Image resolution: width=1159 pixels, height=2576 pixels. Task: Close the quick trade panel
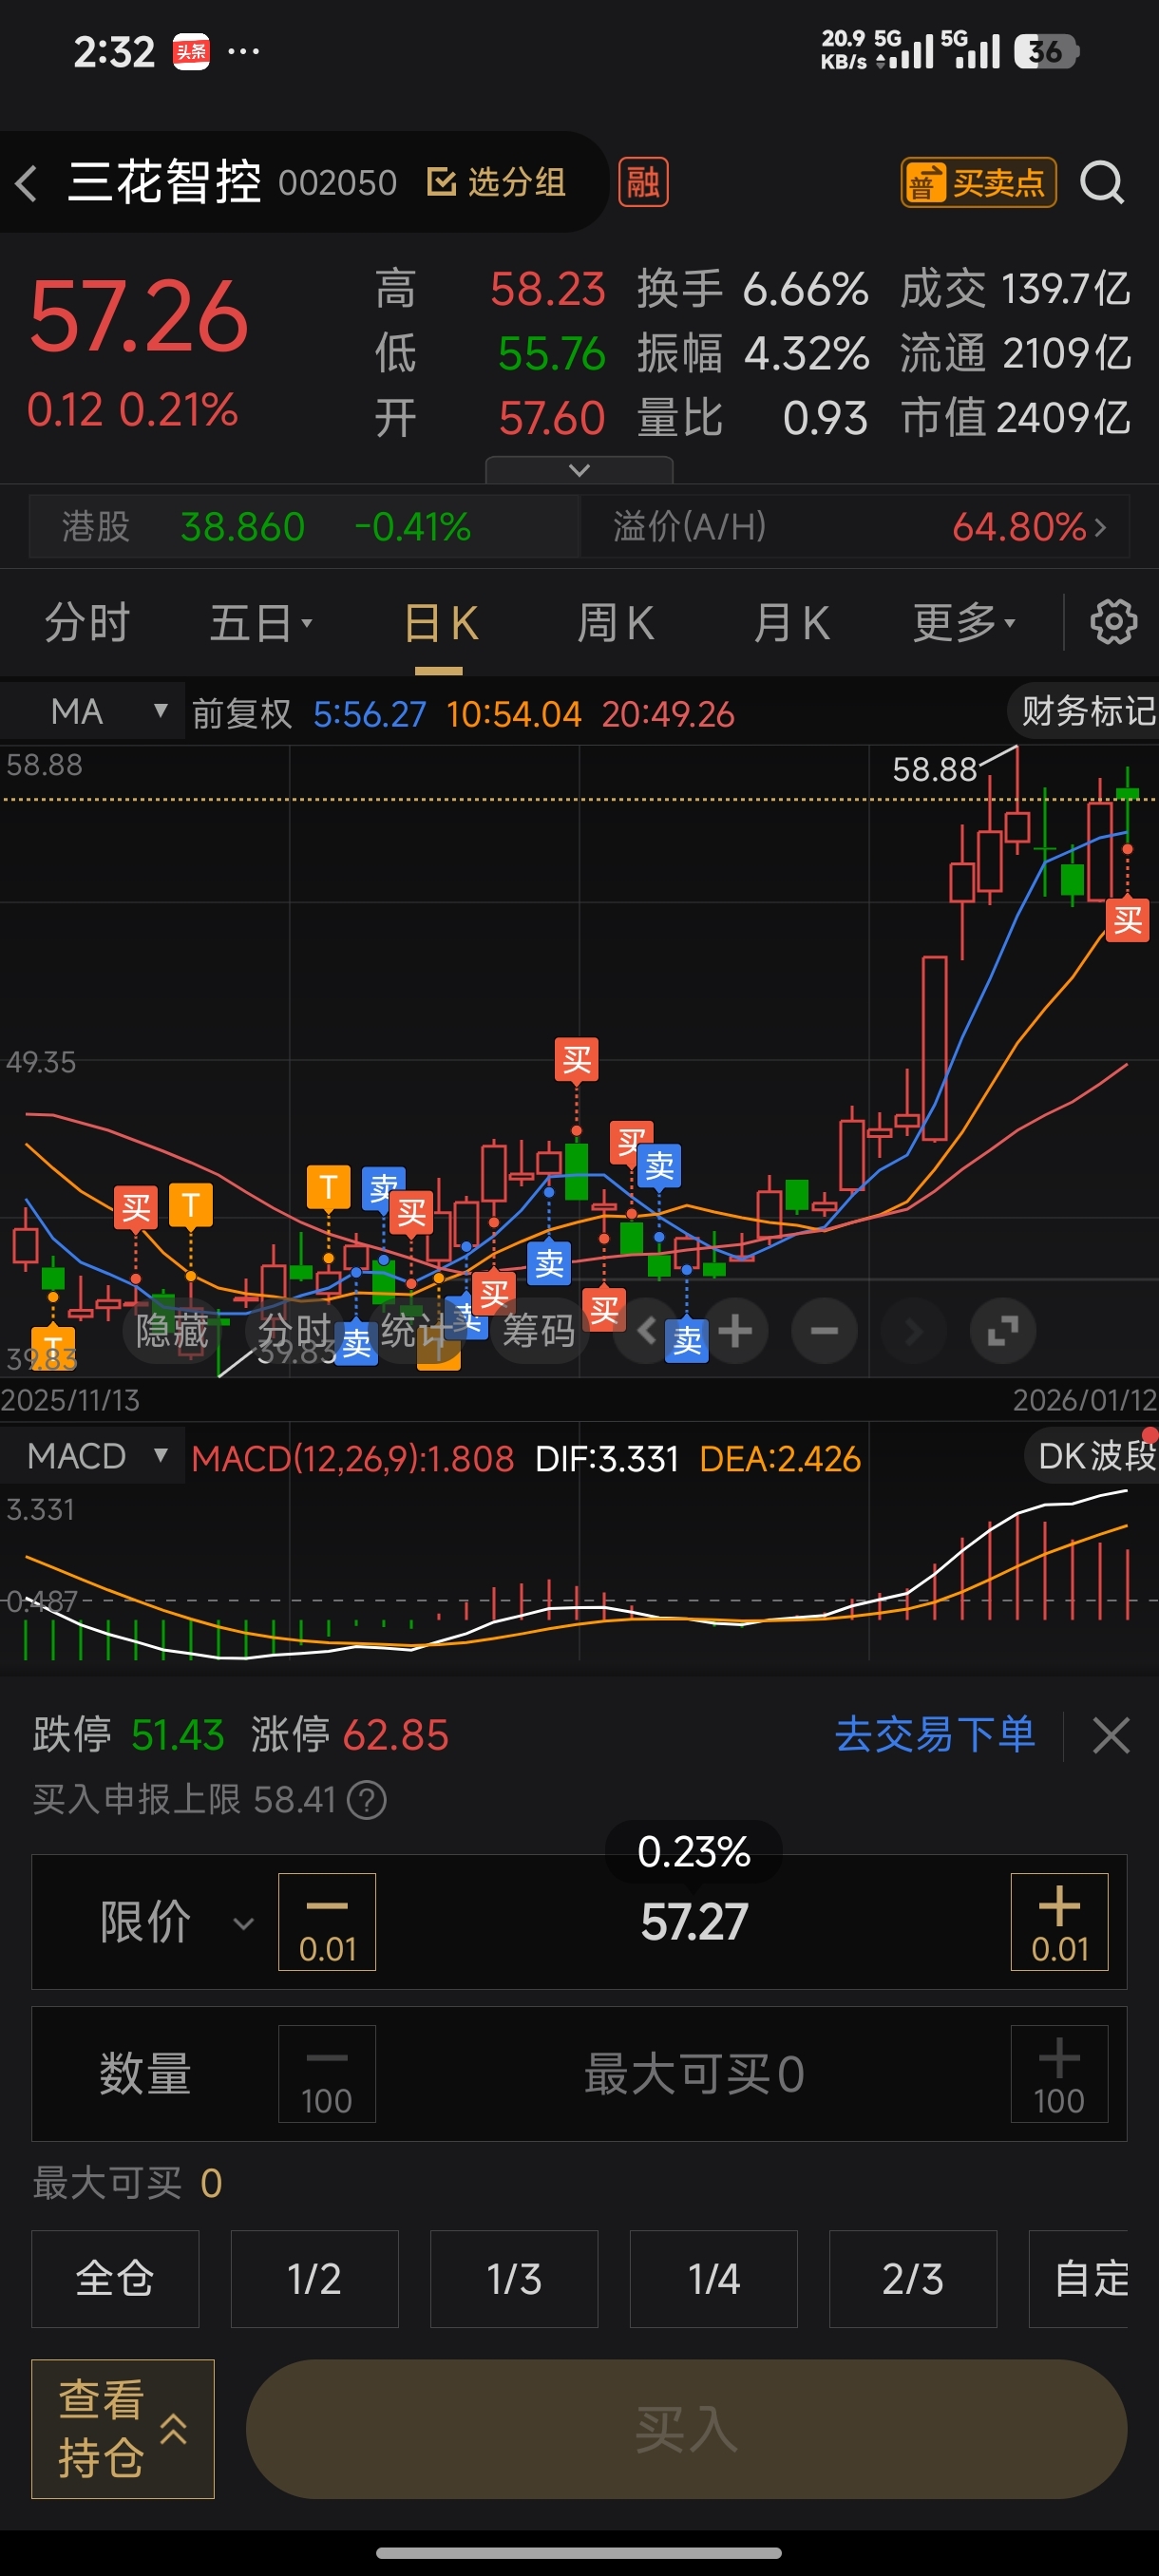[1111, 1735]
